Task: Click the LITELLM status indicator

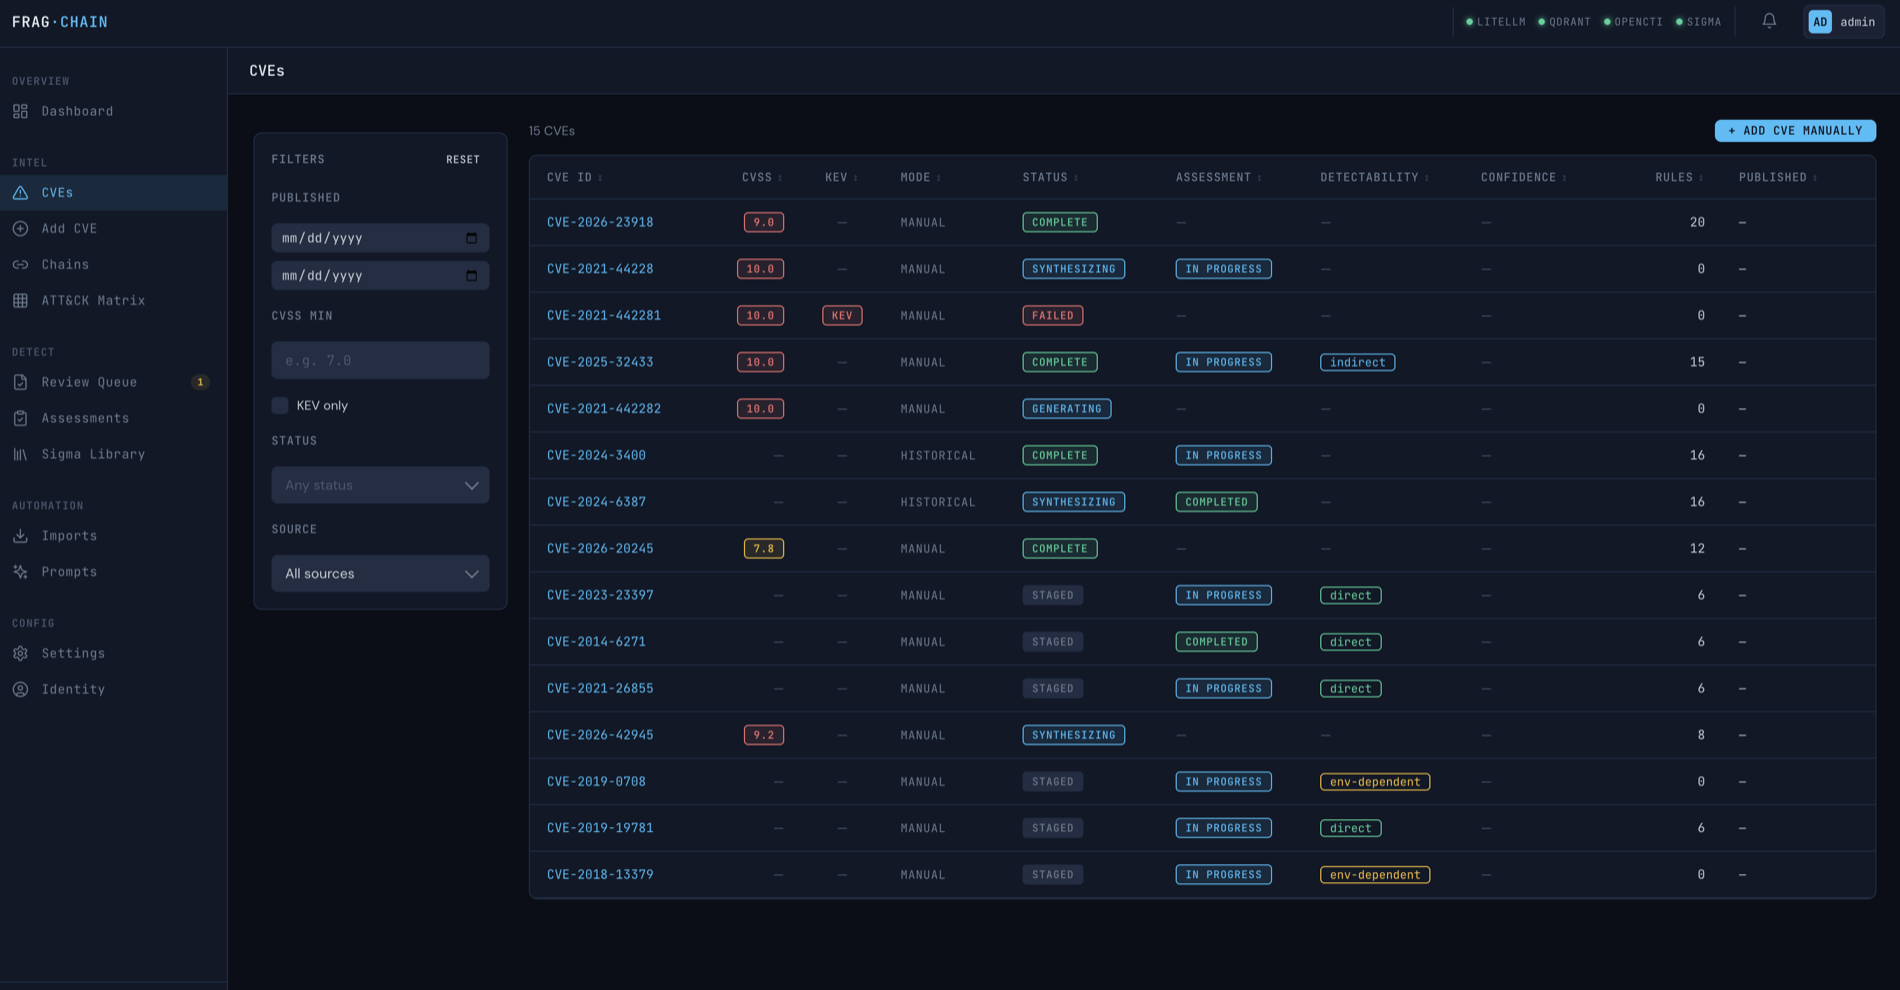Action: pyautogui.click(x=1495, y=22)
